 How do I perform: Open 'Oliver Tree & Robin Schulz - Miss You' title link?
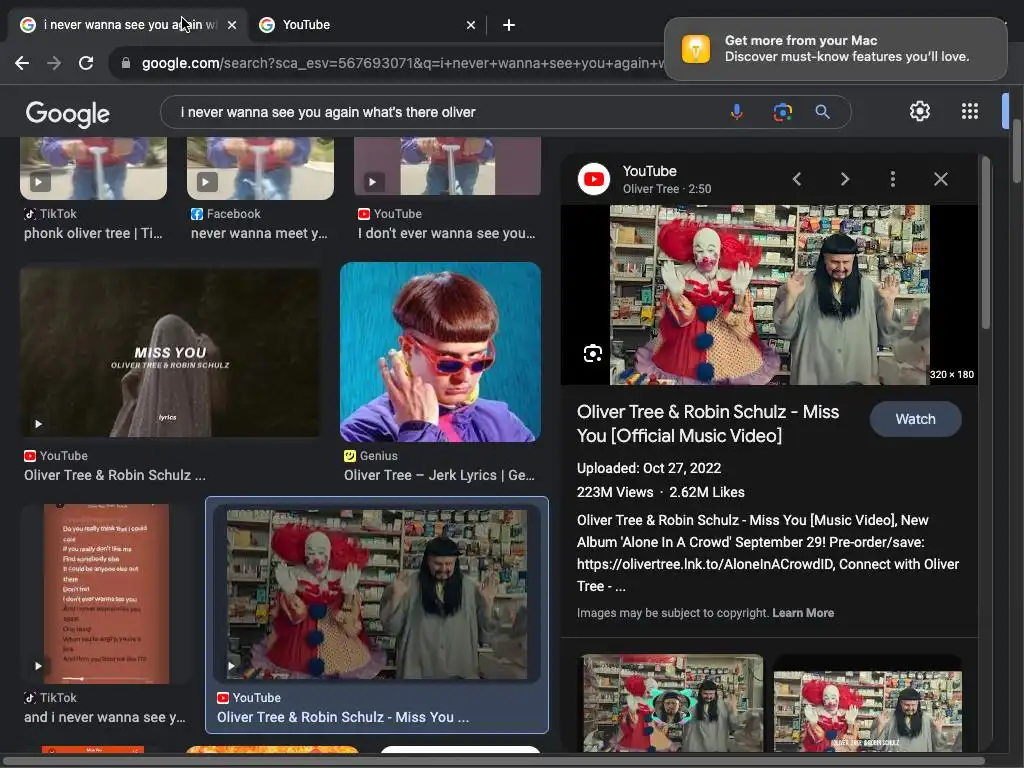[707, 424]
